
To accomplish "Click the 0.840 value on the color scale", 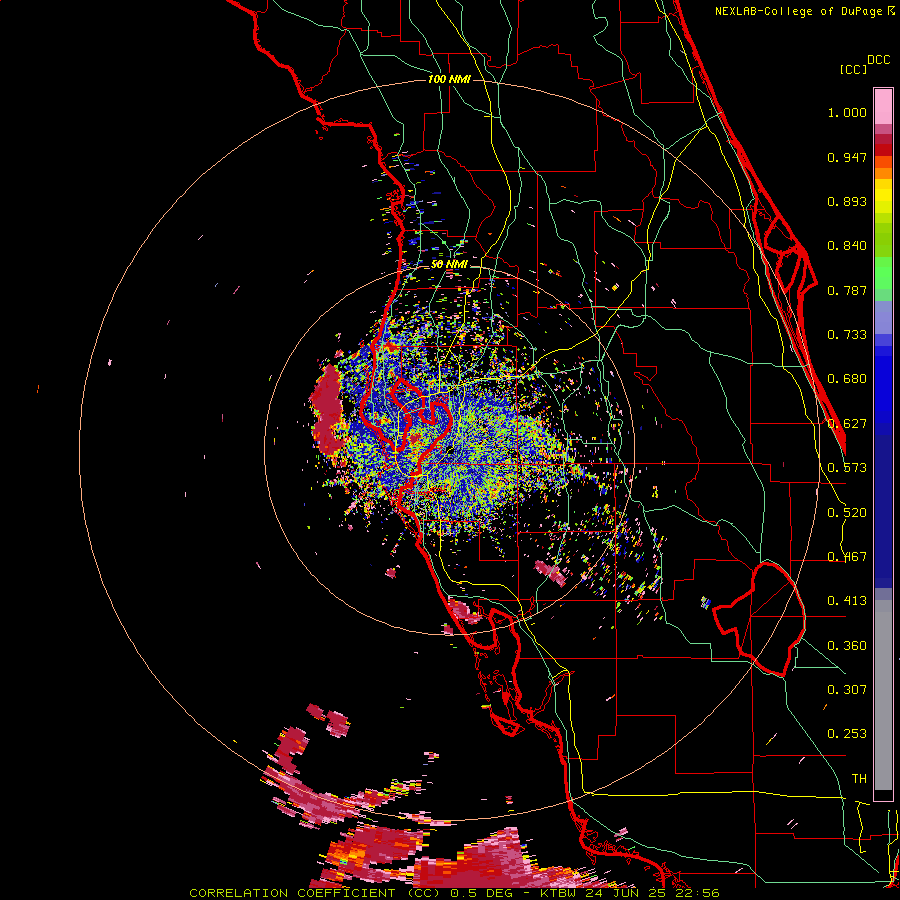I will [847, 246].
